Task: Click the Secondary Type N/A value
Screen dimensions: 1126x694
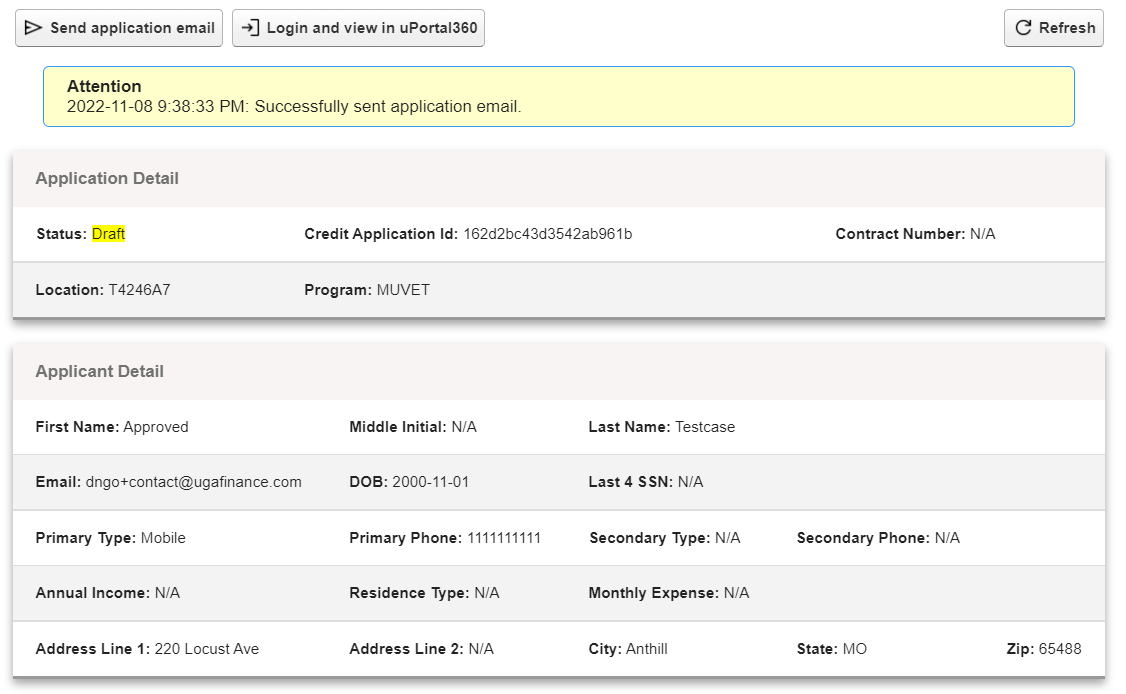Action: tap(727, 538)
